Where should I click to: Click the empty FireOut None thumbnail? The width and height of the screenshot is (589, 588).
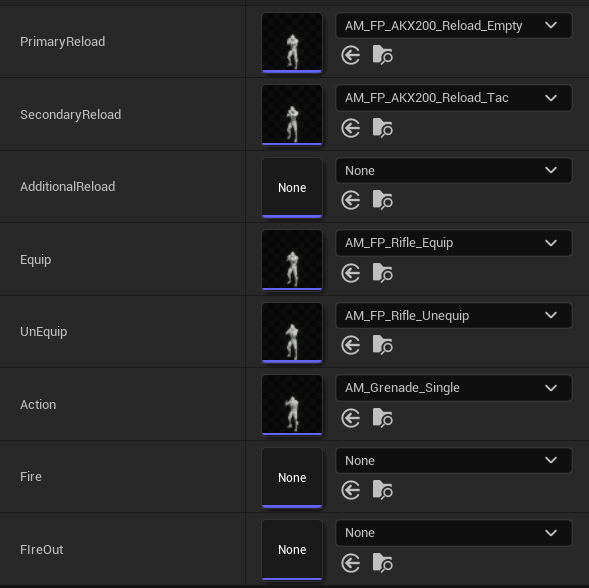coord(292,550)
